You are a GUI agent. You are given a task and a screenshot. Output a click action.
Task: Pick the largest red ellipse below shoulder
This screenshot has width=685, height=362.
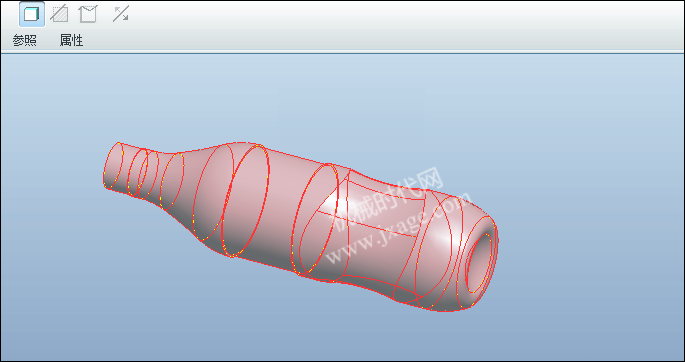click(245, 200)
